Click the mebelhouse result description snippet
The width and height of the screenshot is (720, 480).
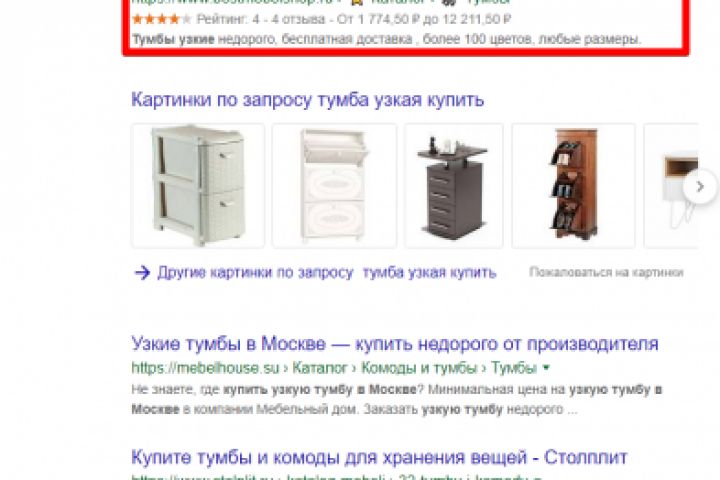pos(396,399)
